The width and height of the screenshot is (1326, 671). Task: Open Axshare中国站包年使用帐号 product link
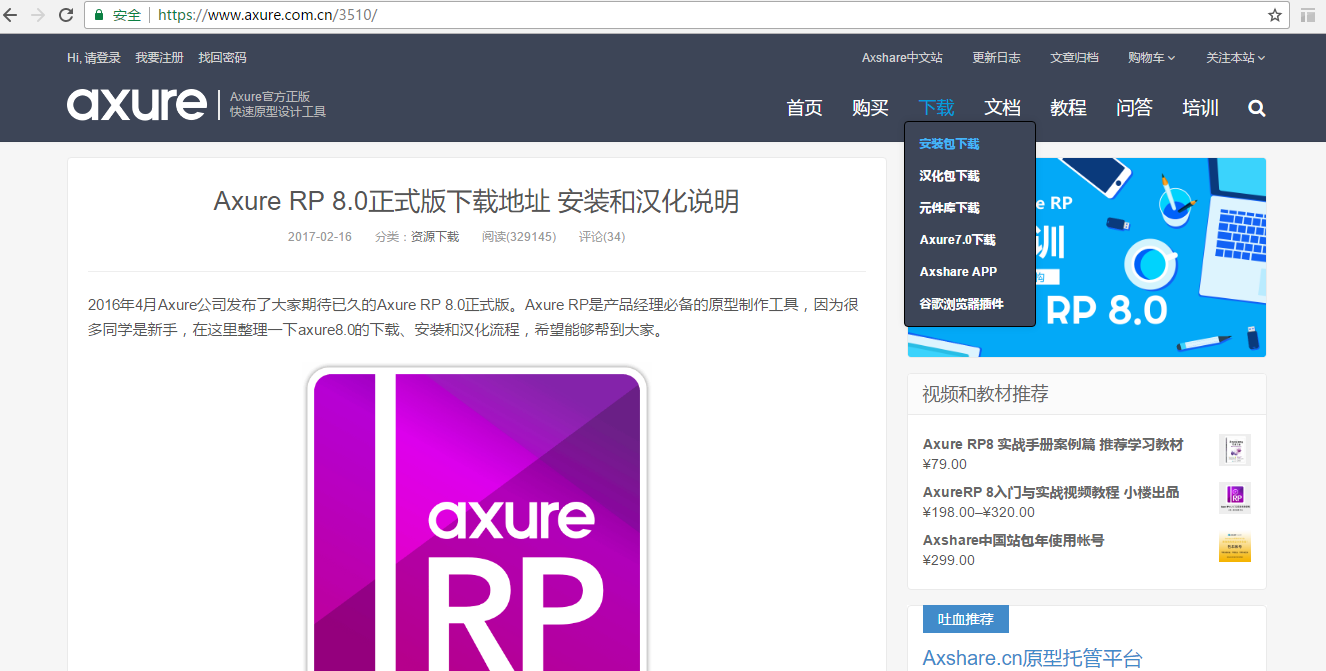pos(1013,540)
